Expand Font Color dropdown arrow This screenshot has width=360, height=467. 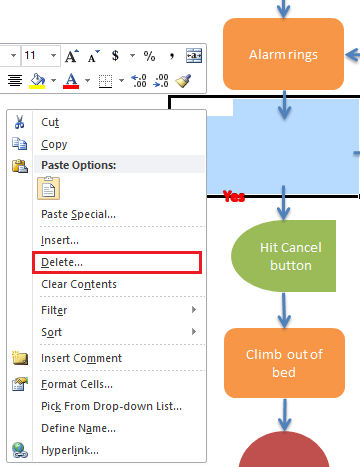pyautogui.click(x=87, y=81)
